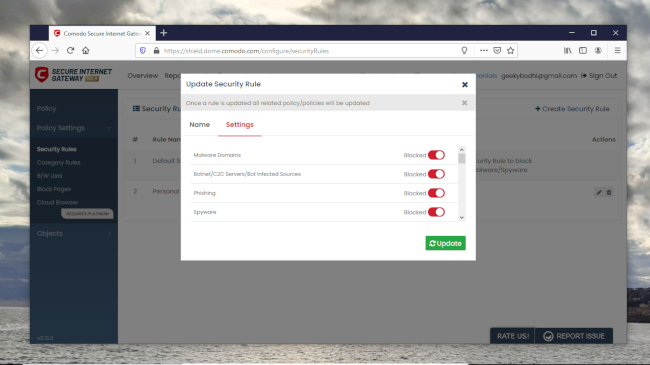Click Sign Out link

pyautogui.click(x=599, y=75)
